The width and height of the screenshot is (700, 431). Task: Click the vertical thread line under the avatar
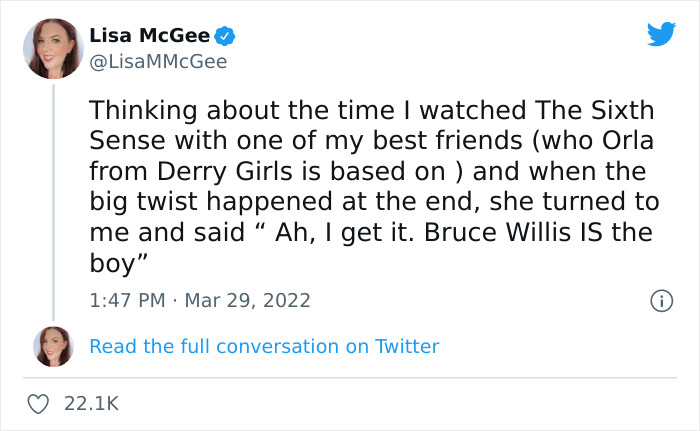point(53,200)
